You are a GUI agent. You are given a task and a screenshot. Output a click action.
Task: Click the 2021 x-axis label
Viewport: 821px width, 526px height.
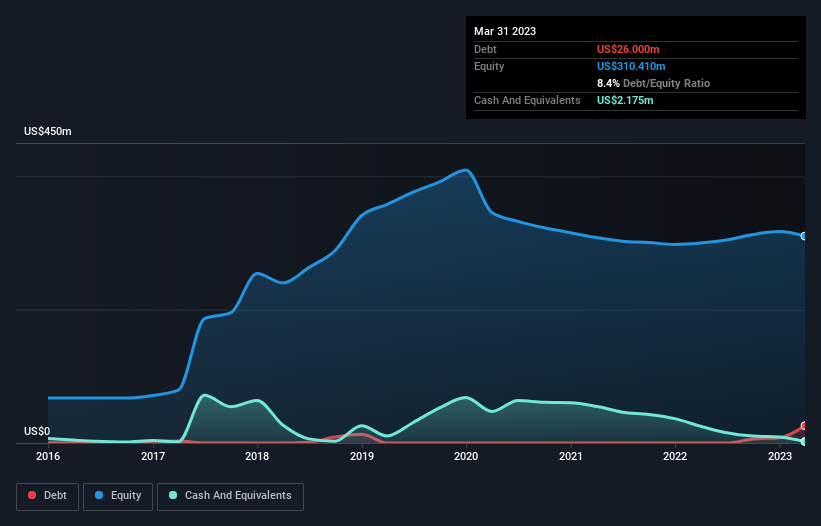point(571,456)
